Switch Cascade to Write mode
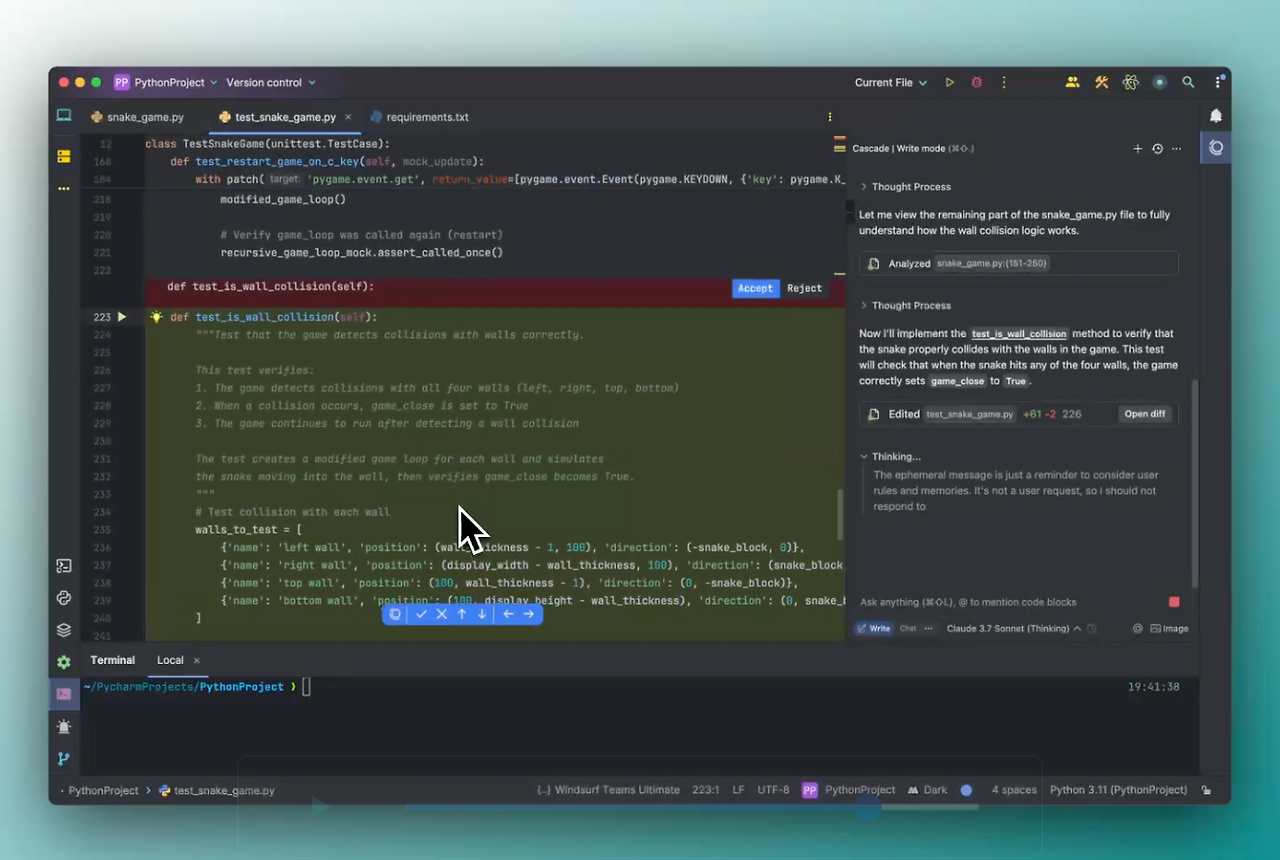Image resolution: width=1280 pixels, height=860 pixels. (873, 629)
